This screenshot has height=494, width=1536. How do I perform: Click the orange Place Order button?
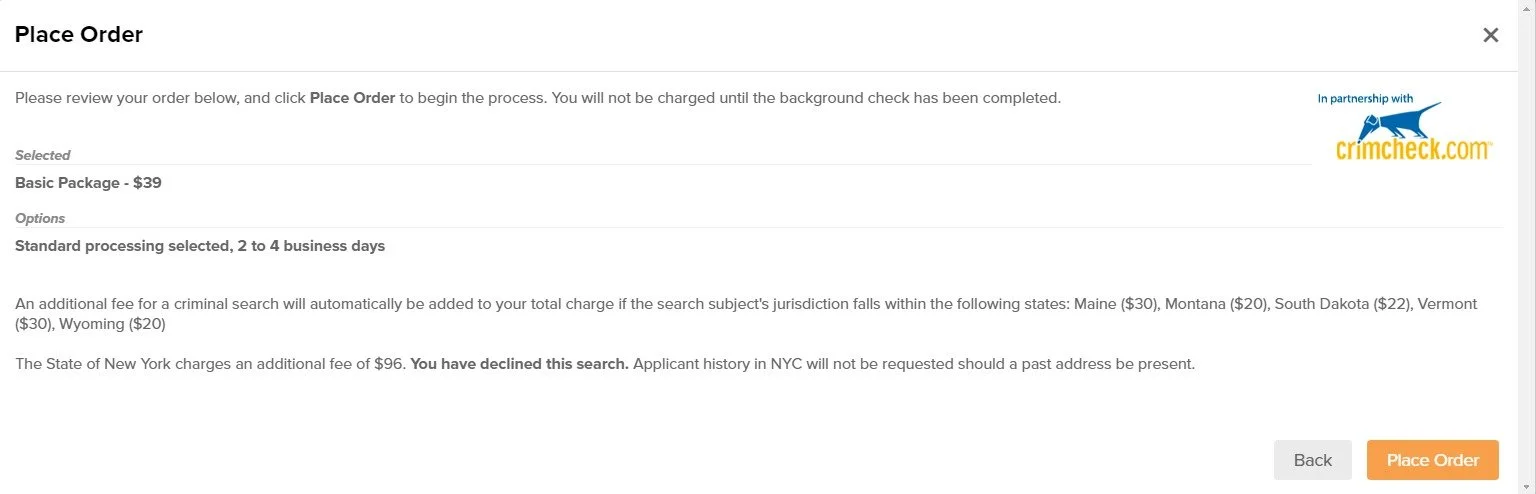click(x=1432, y=460)
